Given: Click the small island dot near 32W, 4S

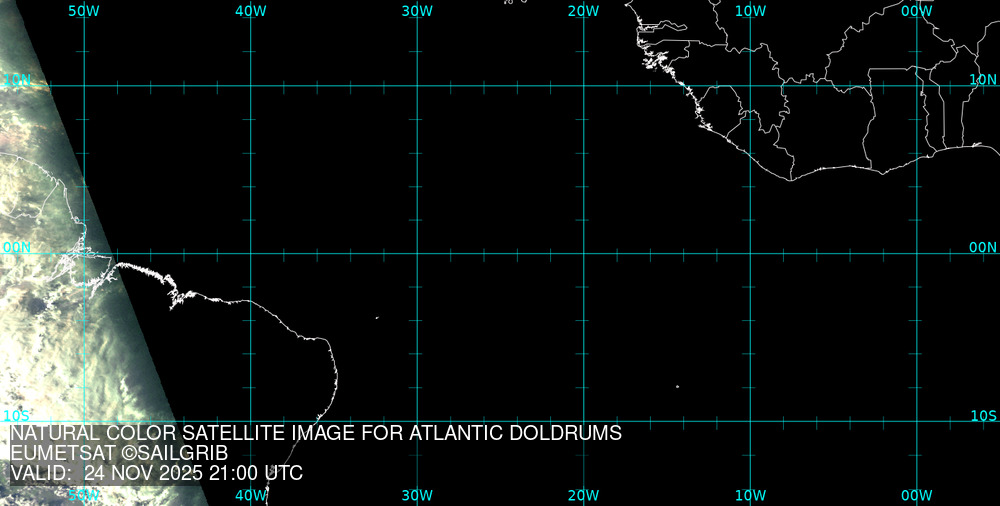Looking at the screenshot, I should (377, 318).
